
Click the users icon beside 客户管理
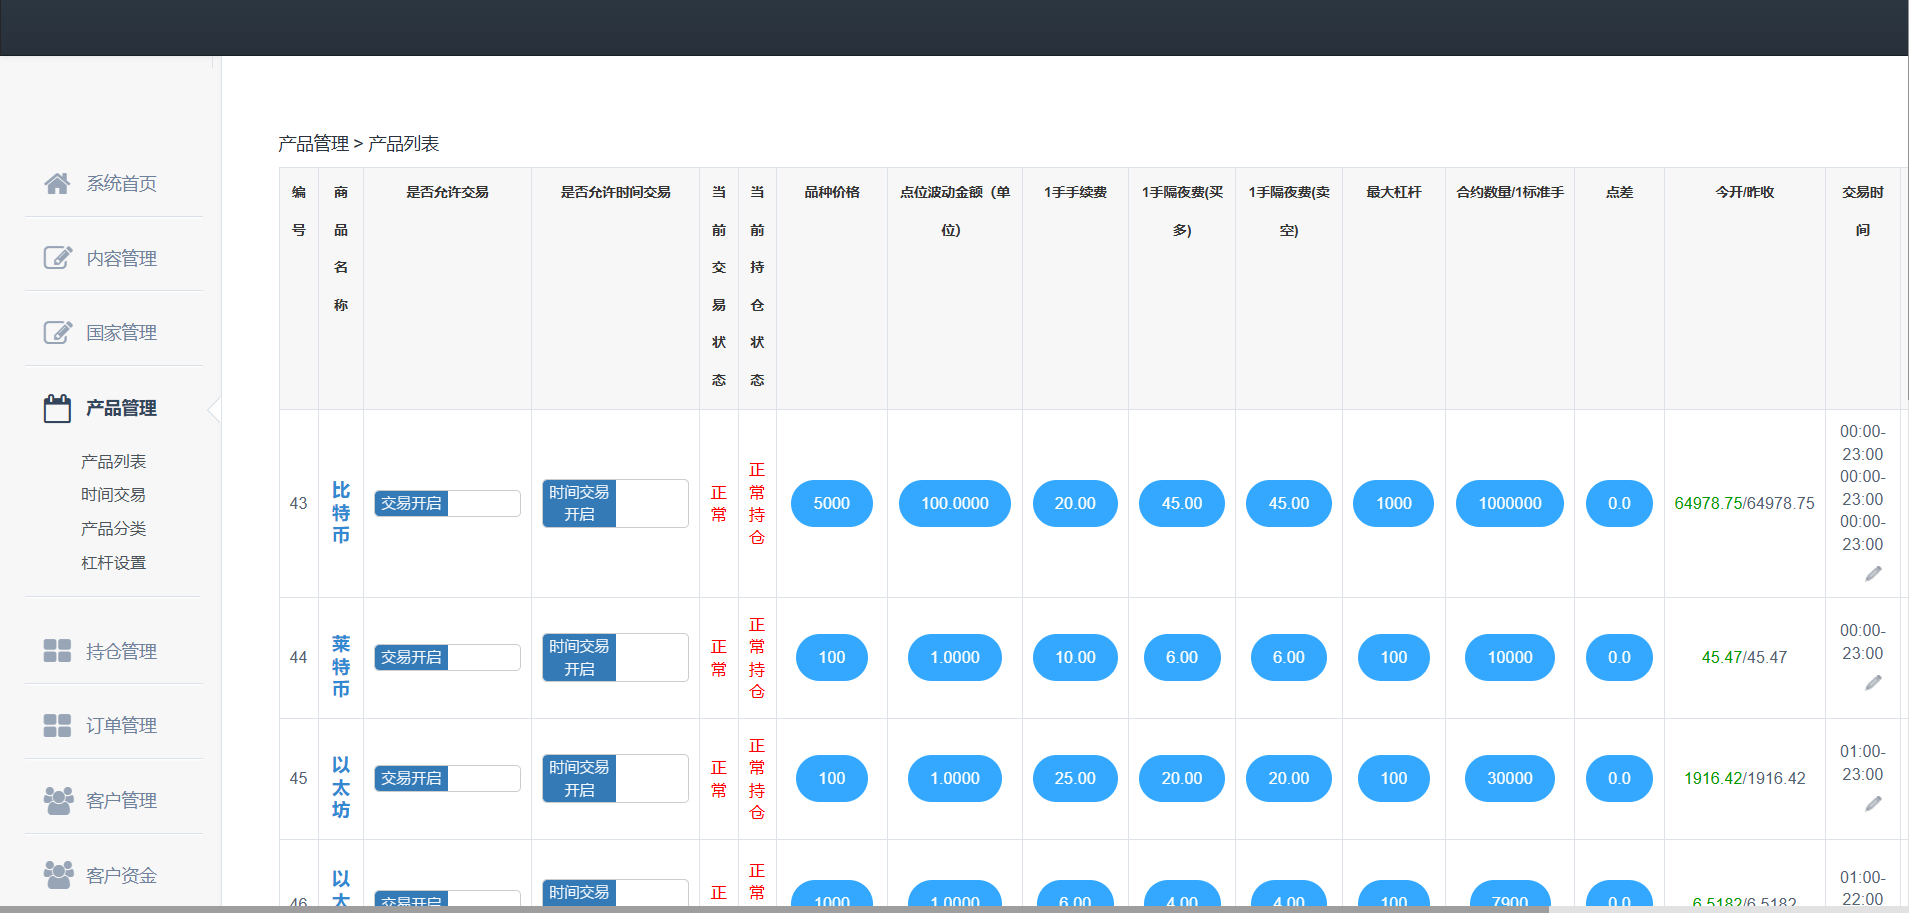click(x=58, y=800)
